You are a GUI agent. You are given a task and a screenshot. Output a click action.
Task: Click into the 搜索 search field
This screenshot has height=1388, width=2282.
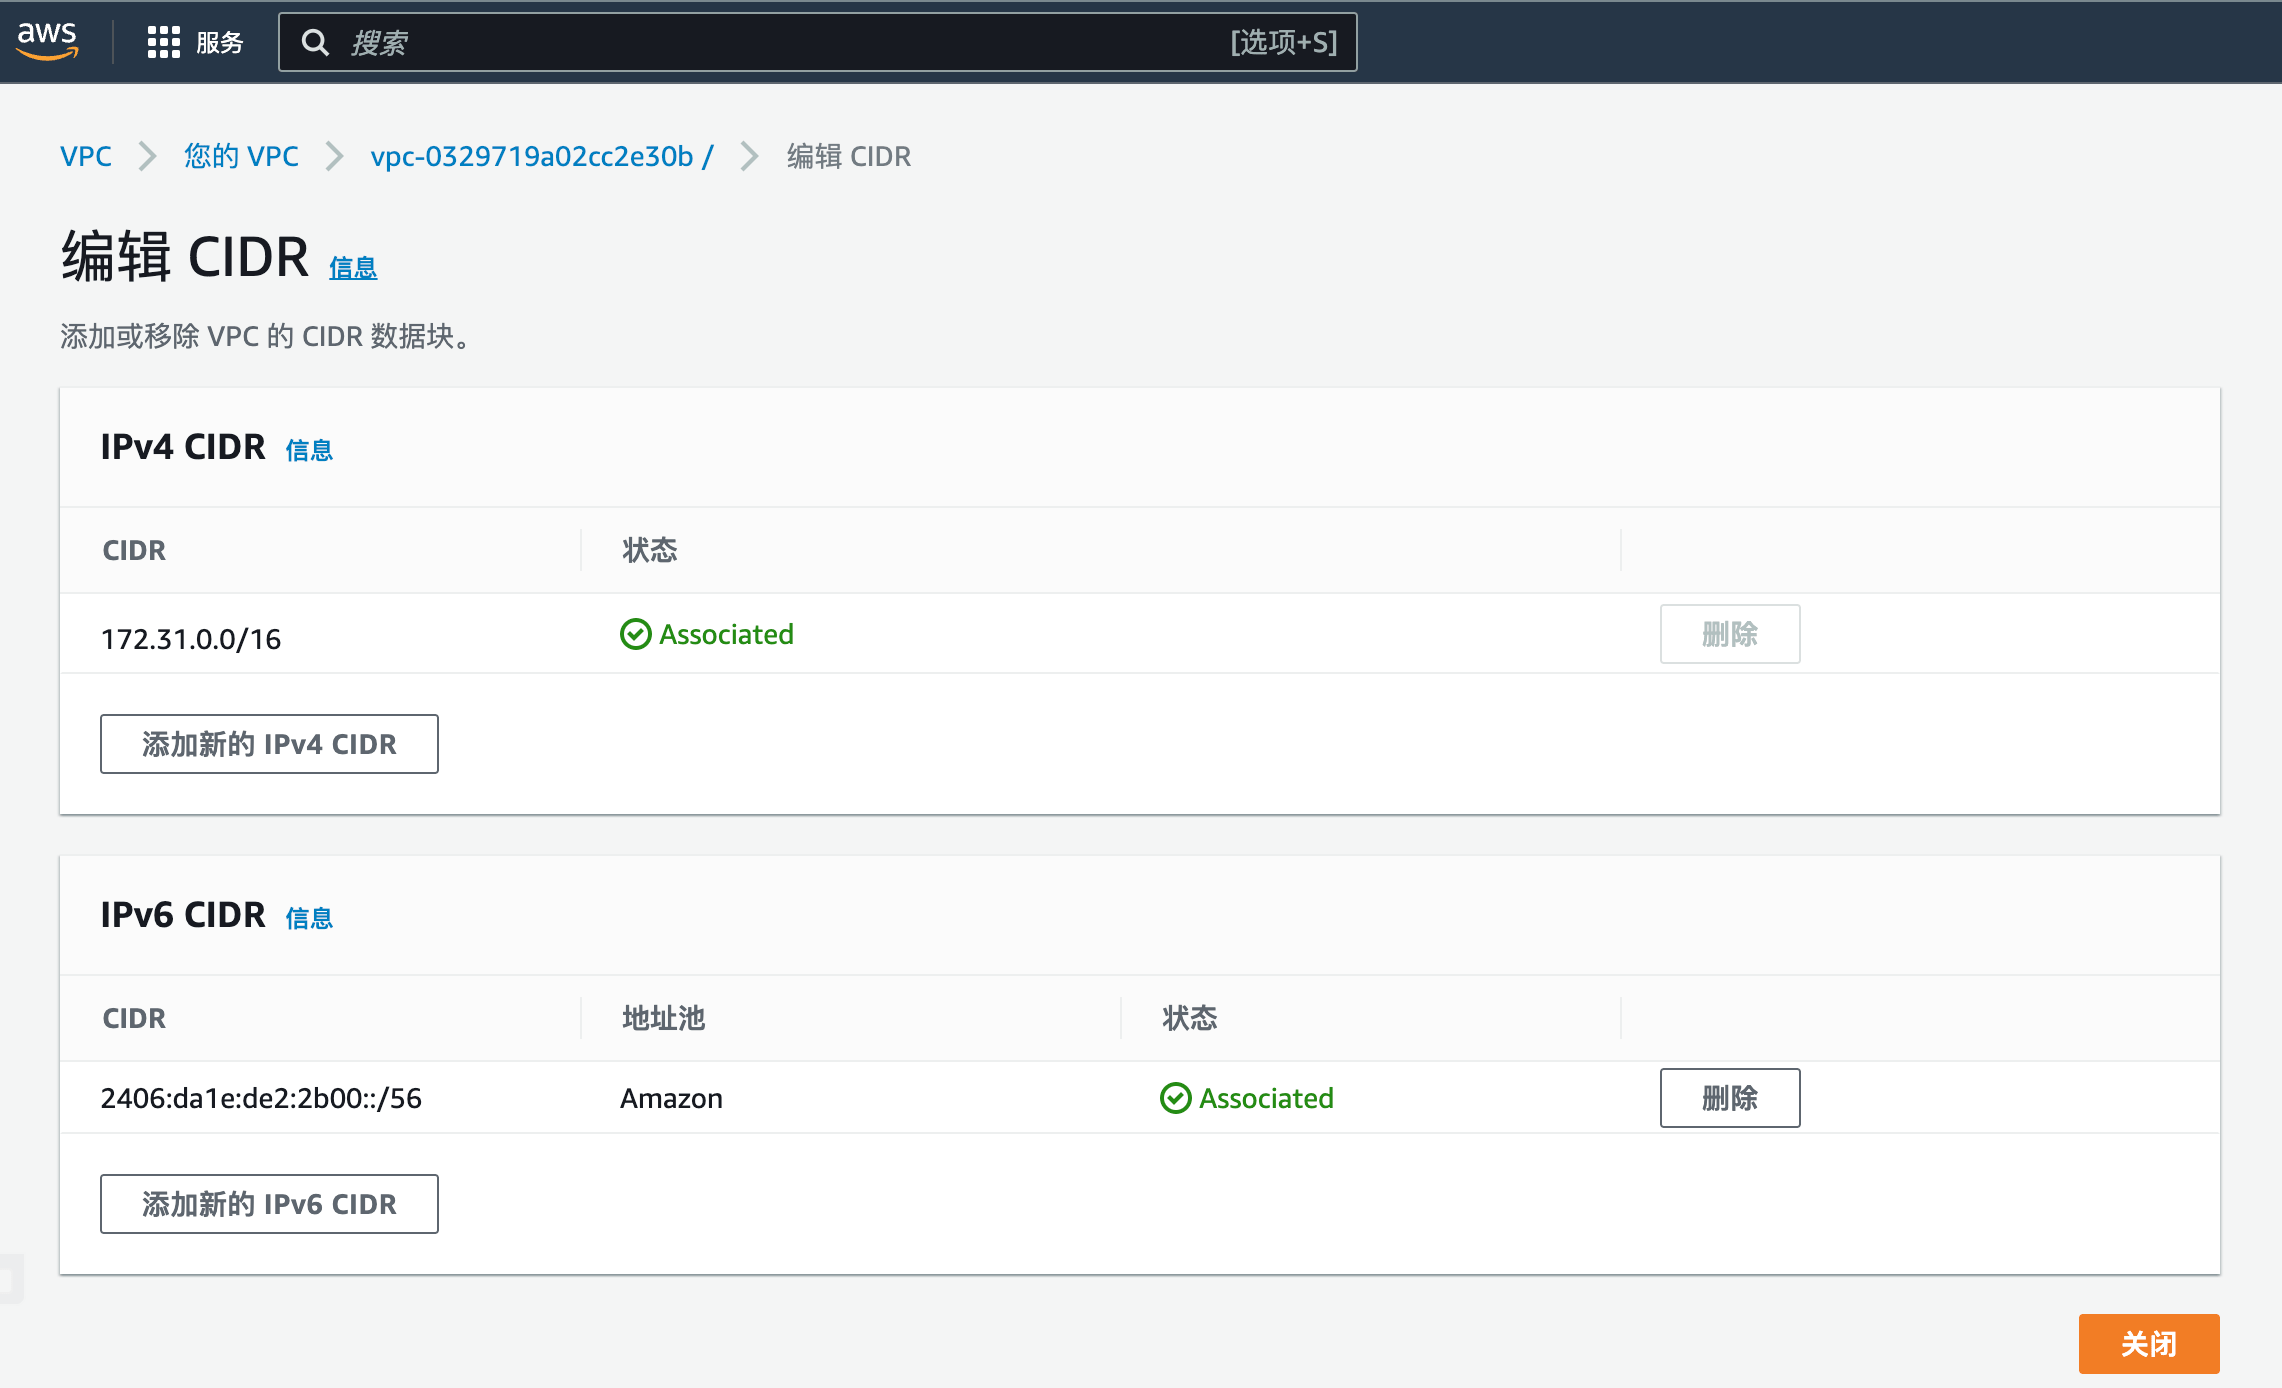tap(780, 42)
